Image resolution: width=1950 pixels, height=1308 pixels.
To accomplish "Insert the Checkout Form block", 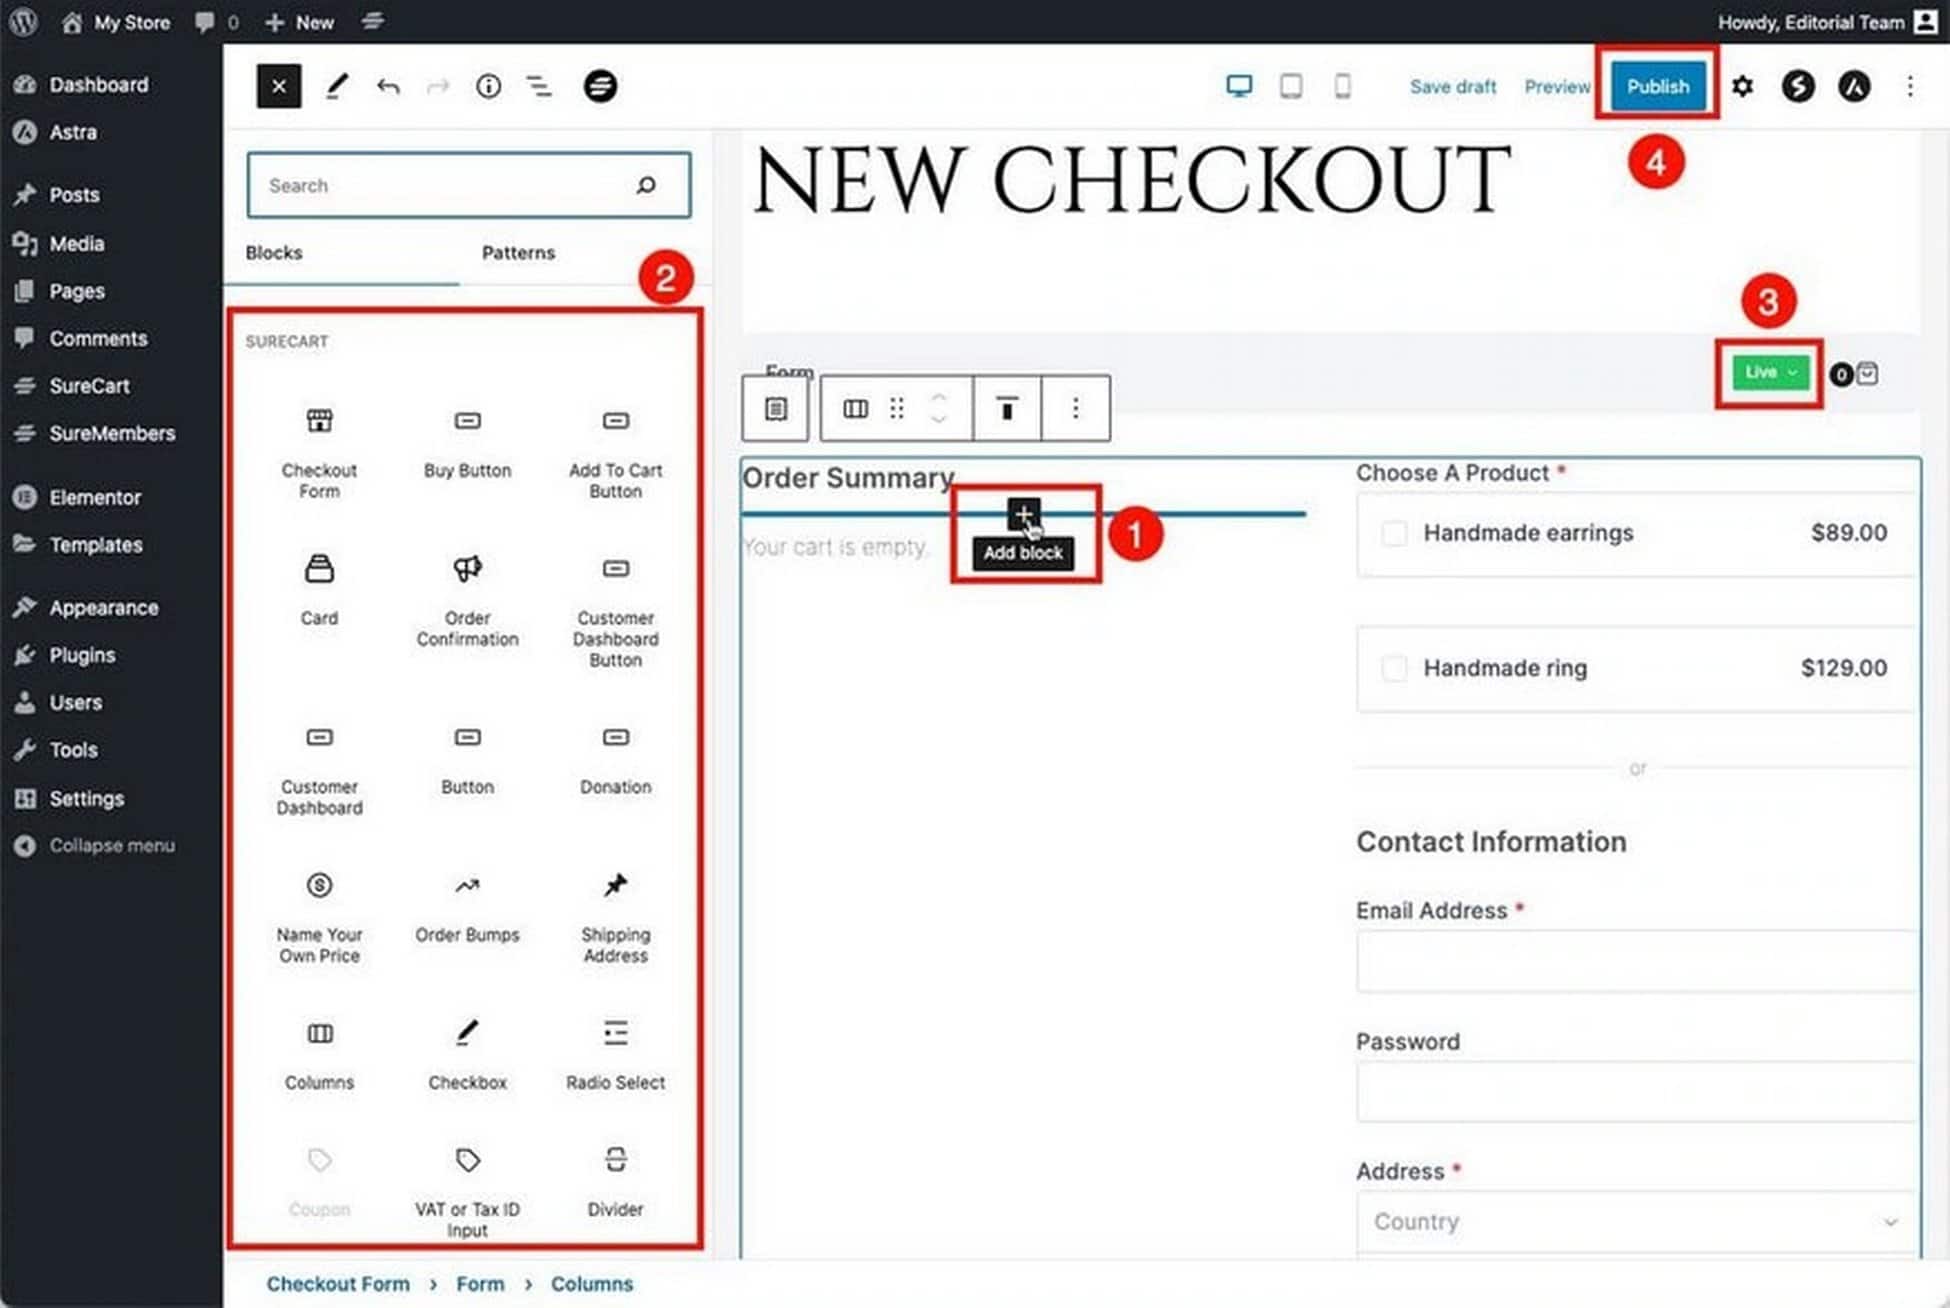I will pos(319,452).
